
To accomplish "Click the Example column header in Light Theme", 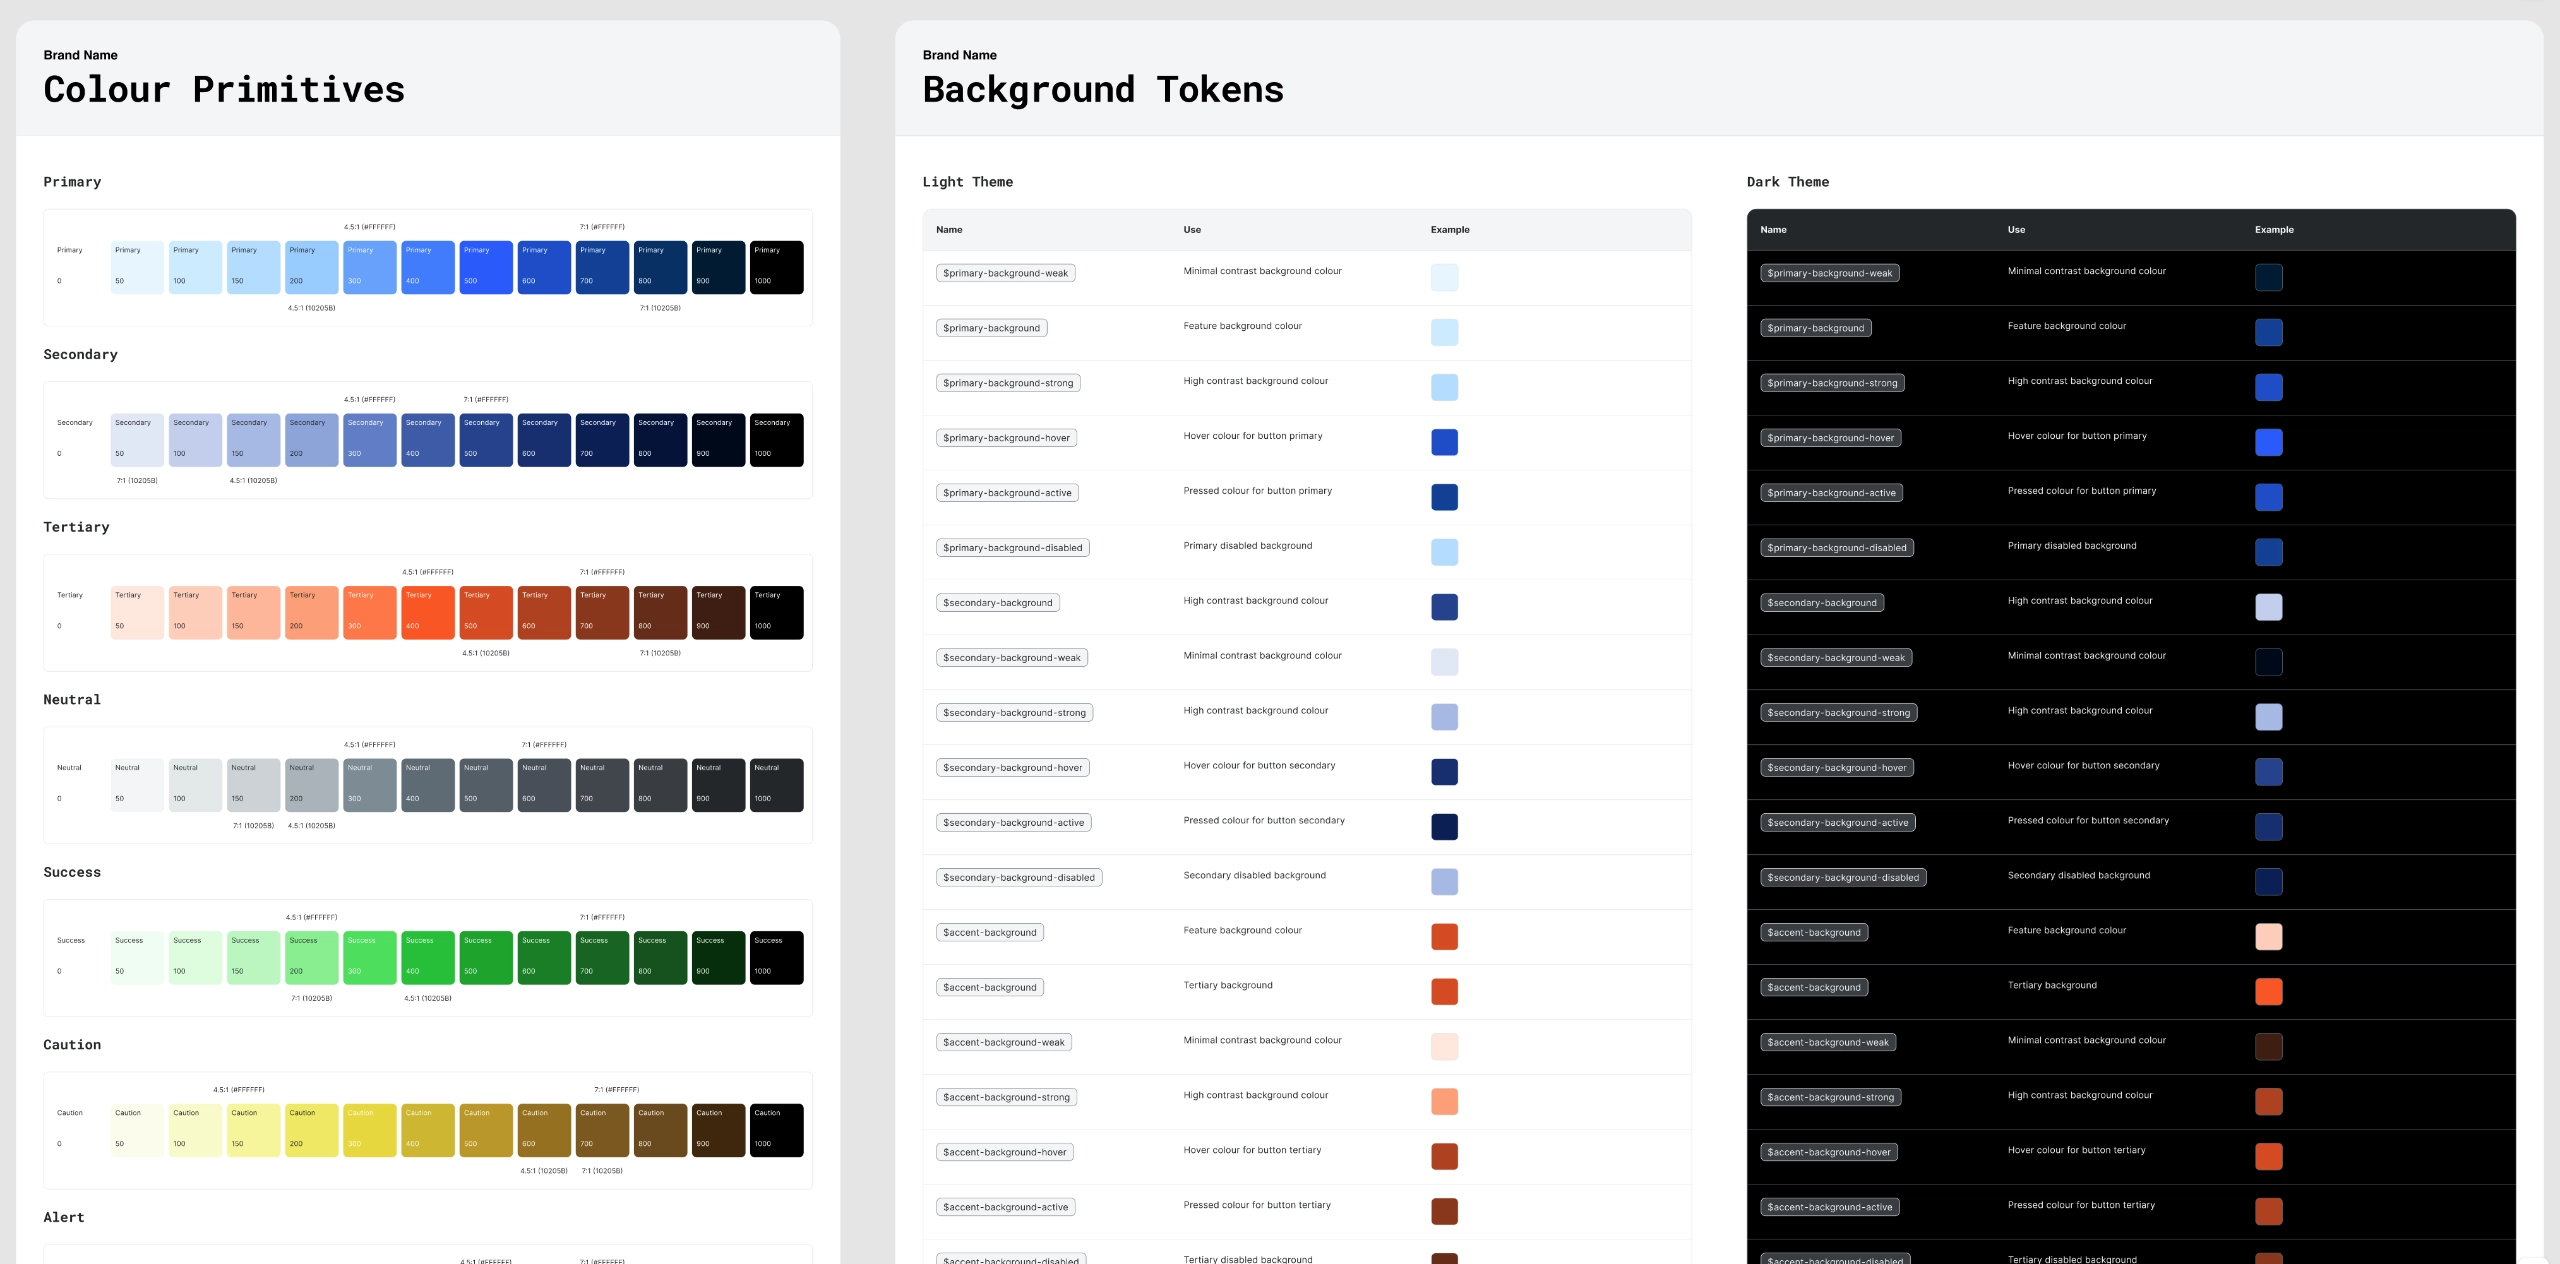I will [1449, 230].
